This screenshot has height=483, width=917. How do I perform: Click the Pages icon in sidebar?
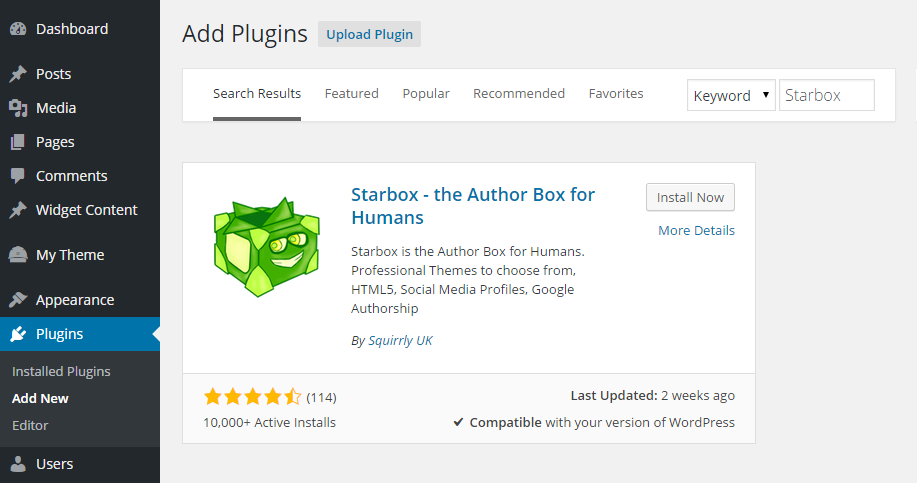18,142
